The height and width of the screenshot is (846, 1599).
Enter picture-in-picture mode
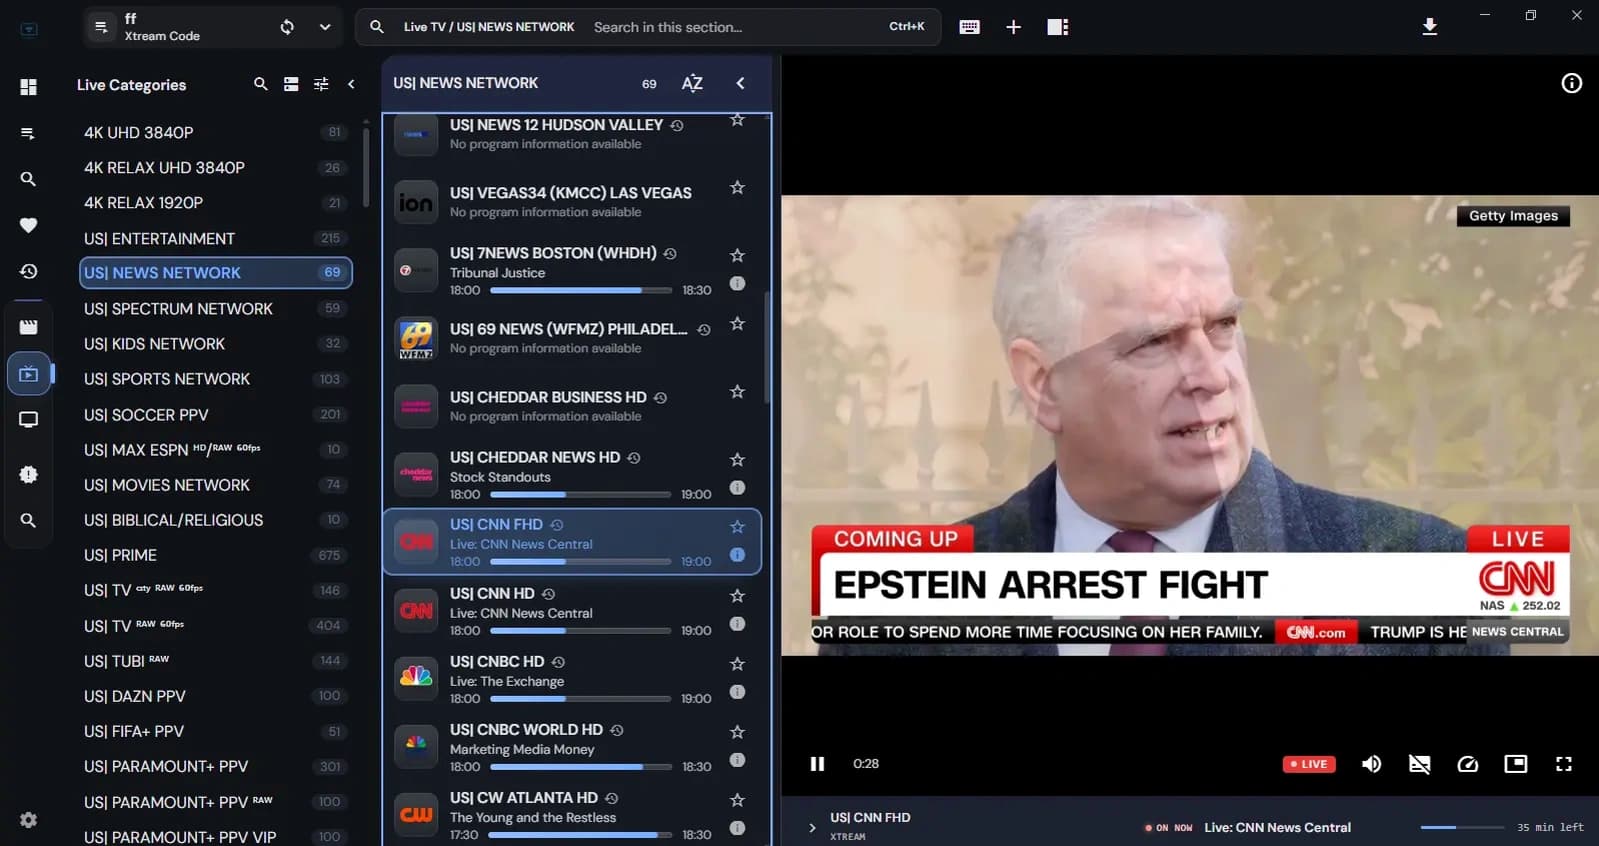[x=1516, y=764]
